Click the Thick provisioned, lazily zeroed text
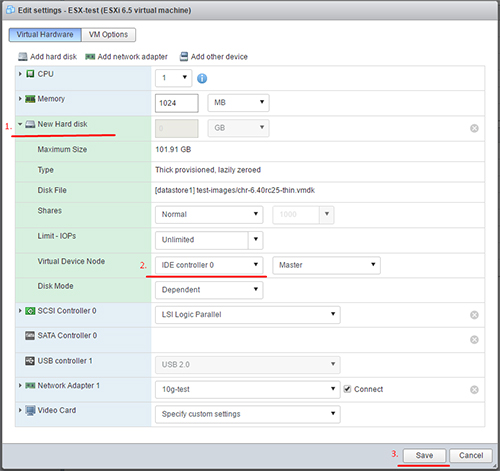 coord(208,170)
